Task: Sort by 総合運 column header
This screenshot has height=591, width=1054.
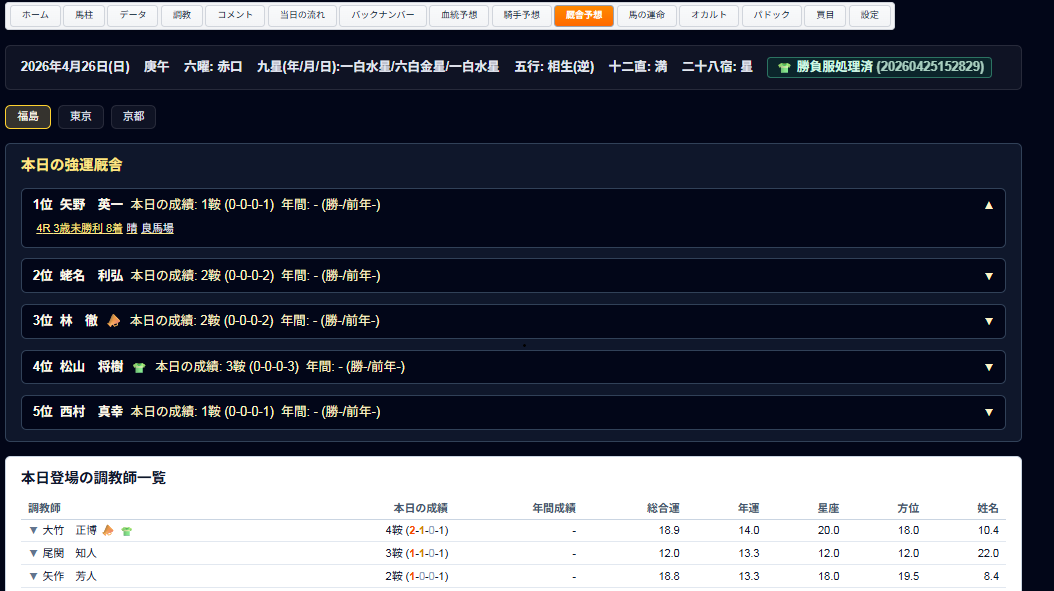Action: [663, 508]
